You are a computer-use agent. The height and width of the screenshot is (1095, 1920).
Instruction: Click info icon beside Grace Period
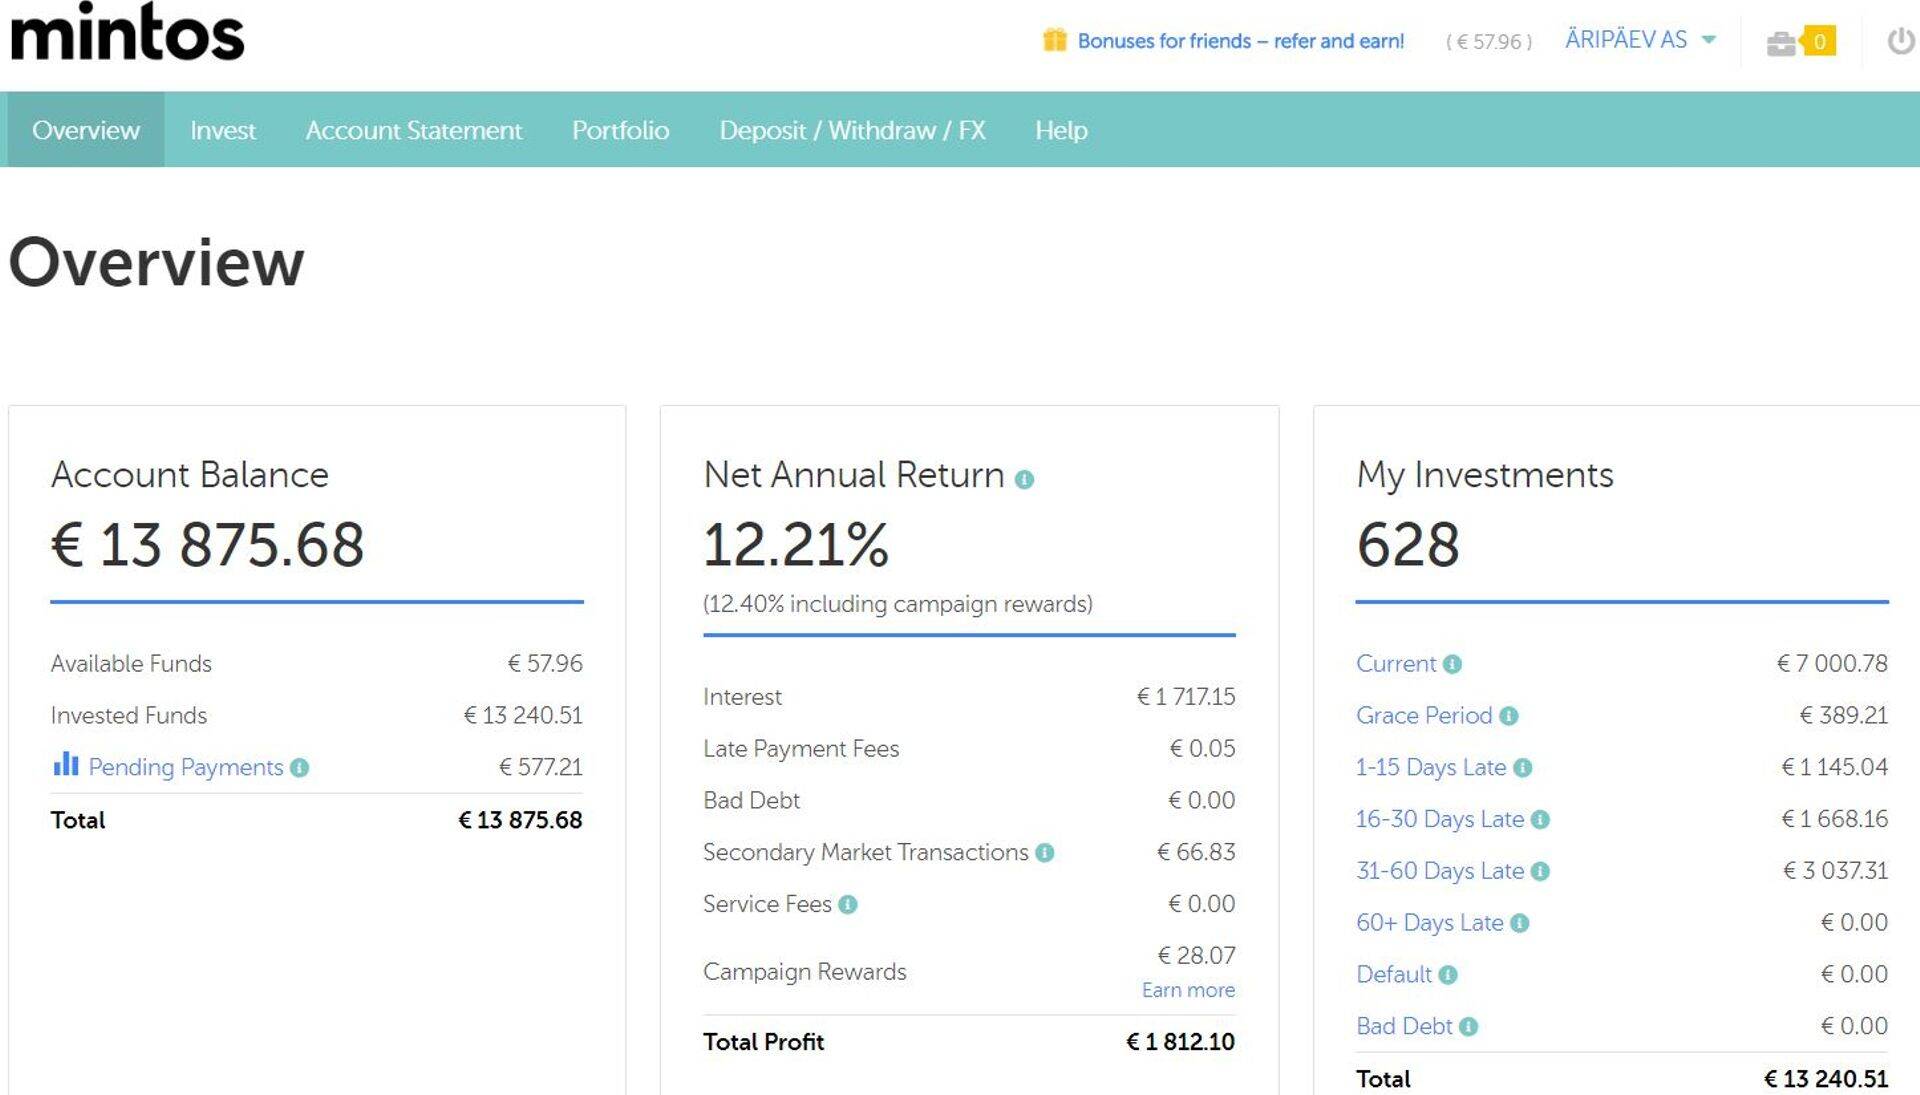1509,716
